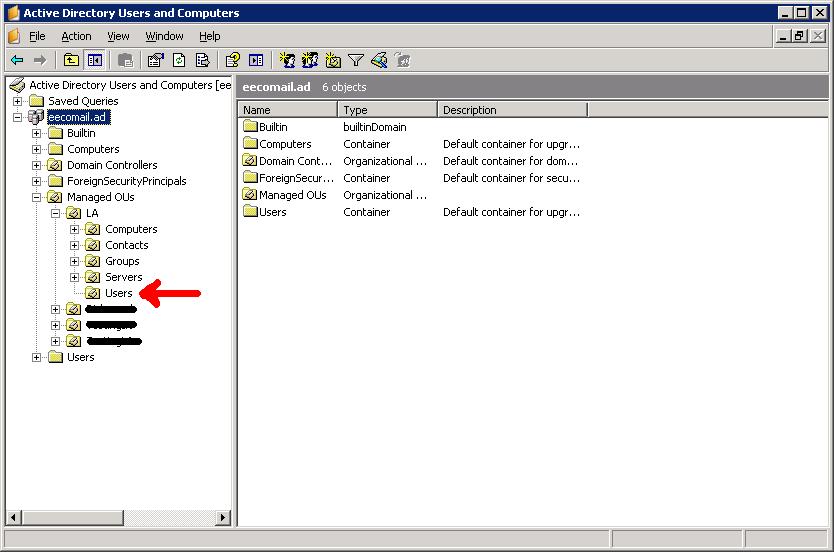Expand the Servers node under LA
This screenshot has width=834, height=552.
click(74, 277)
